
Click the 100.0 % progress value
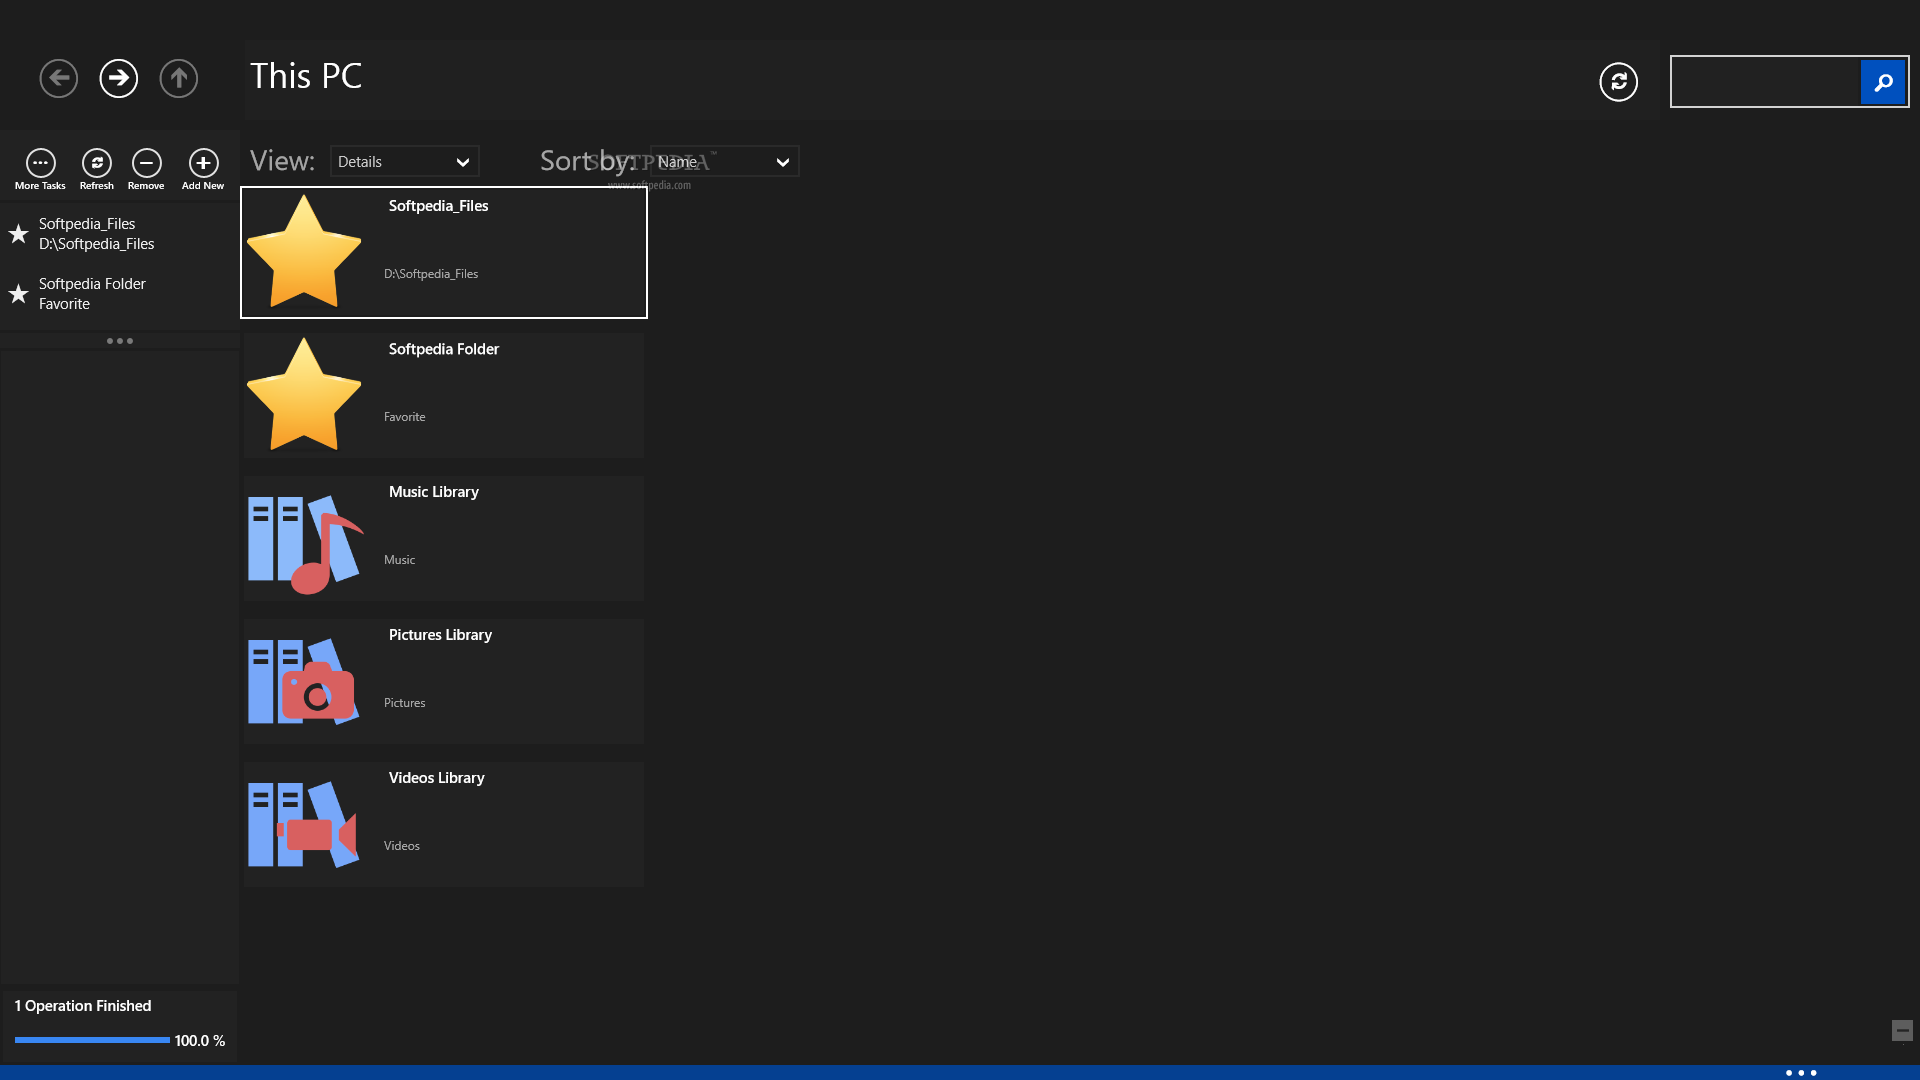point(200,1041)
